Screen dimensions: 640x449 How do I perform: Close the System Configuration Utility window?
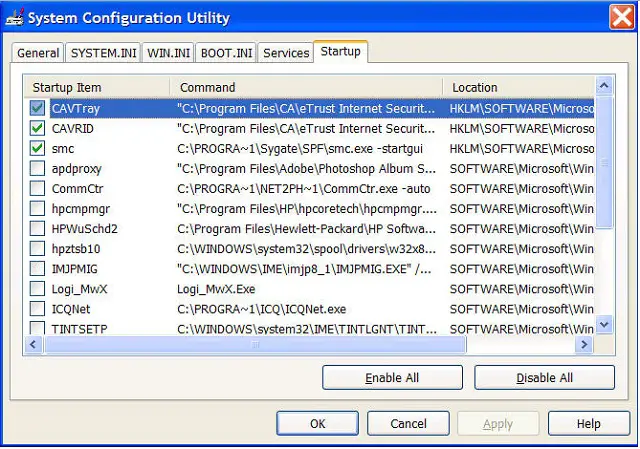coord(622,18)
